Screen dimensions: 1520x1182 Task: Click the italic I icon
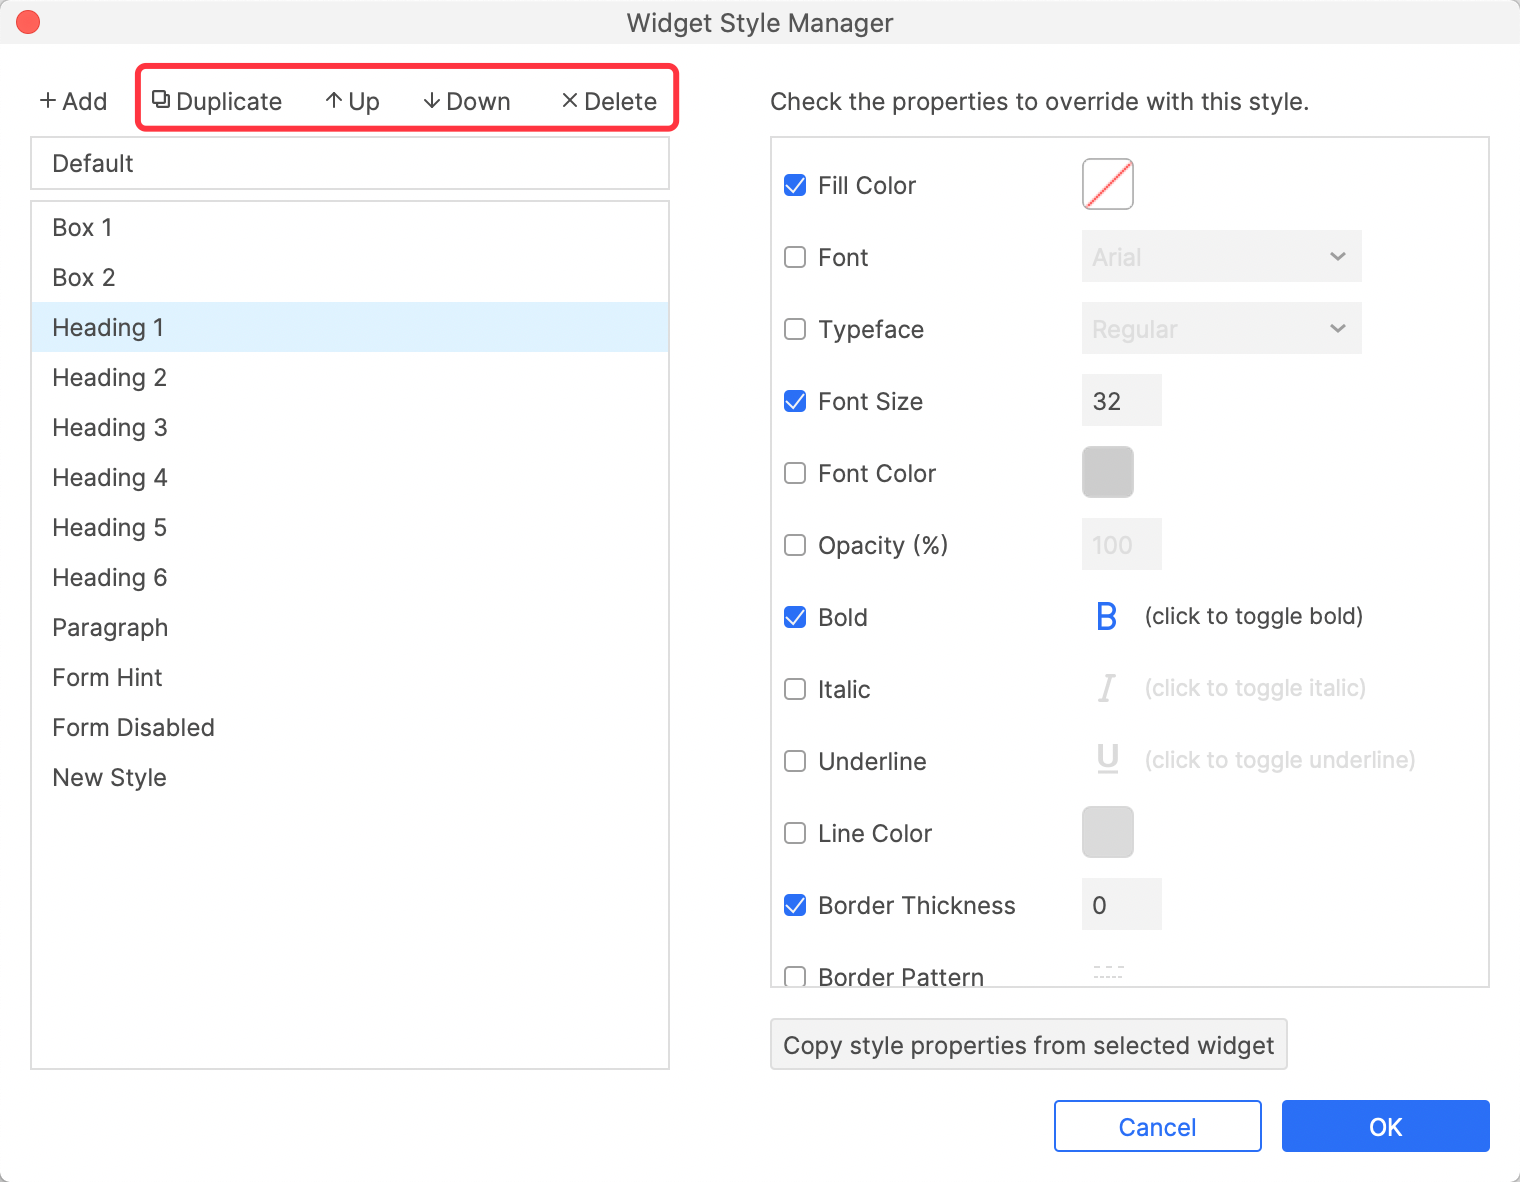pos(1106,689)
